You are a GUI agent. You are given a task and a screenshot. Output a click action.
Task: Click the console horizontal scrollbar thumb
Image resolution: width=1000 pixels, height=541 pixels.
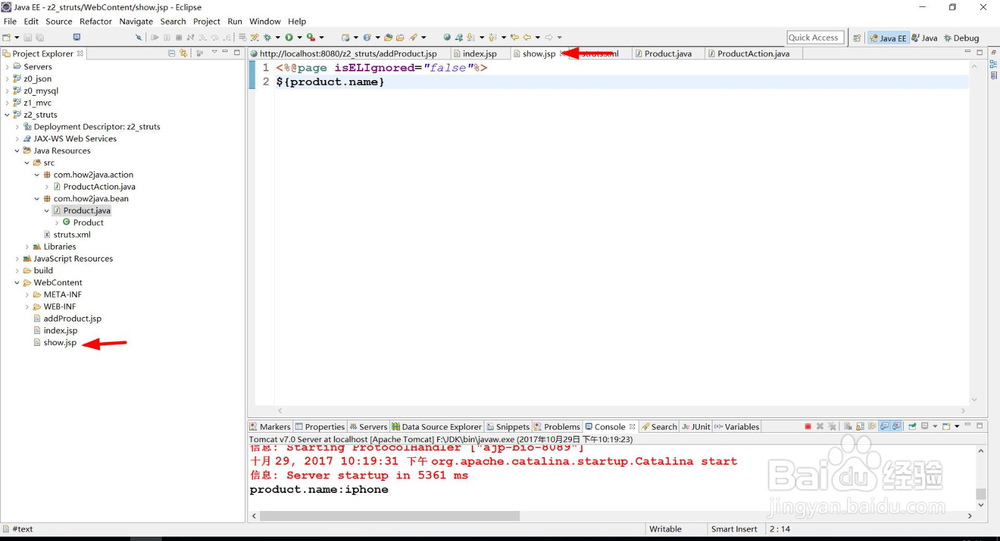[390, 515]
